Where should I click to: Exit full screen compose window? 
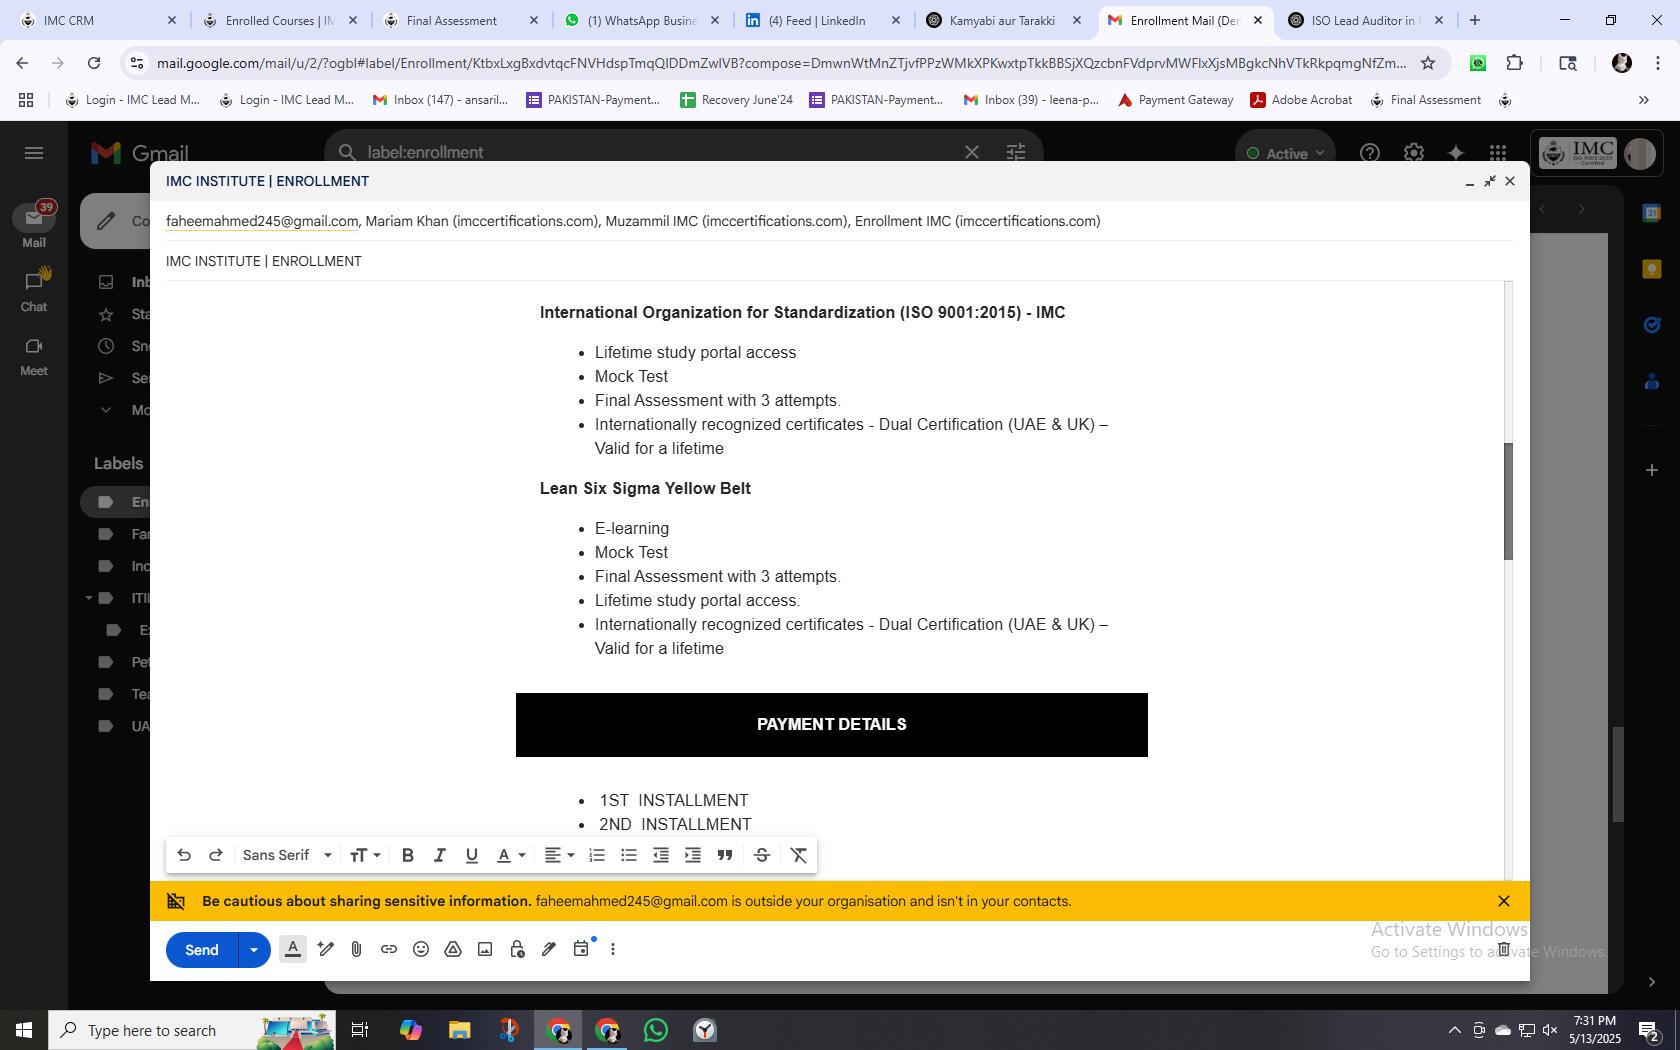(1490, 181)
